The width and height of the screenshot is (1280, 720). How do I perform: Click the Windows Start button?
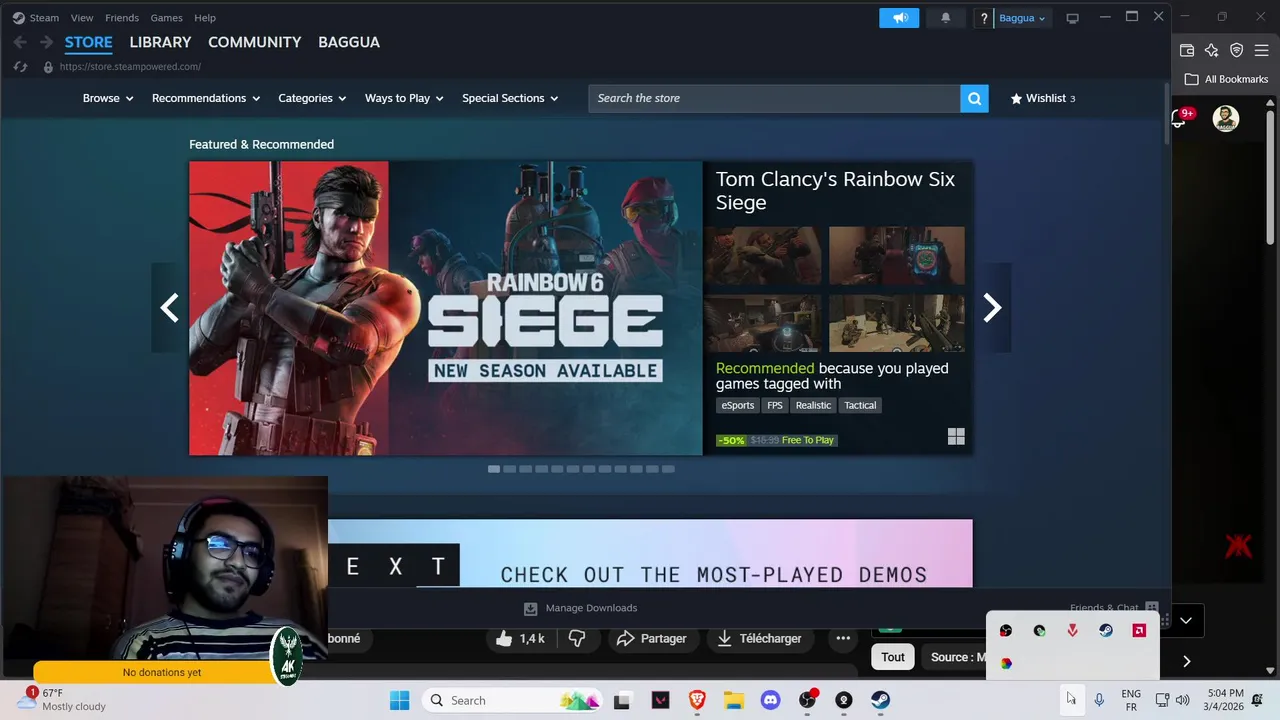(399, 700)
